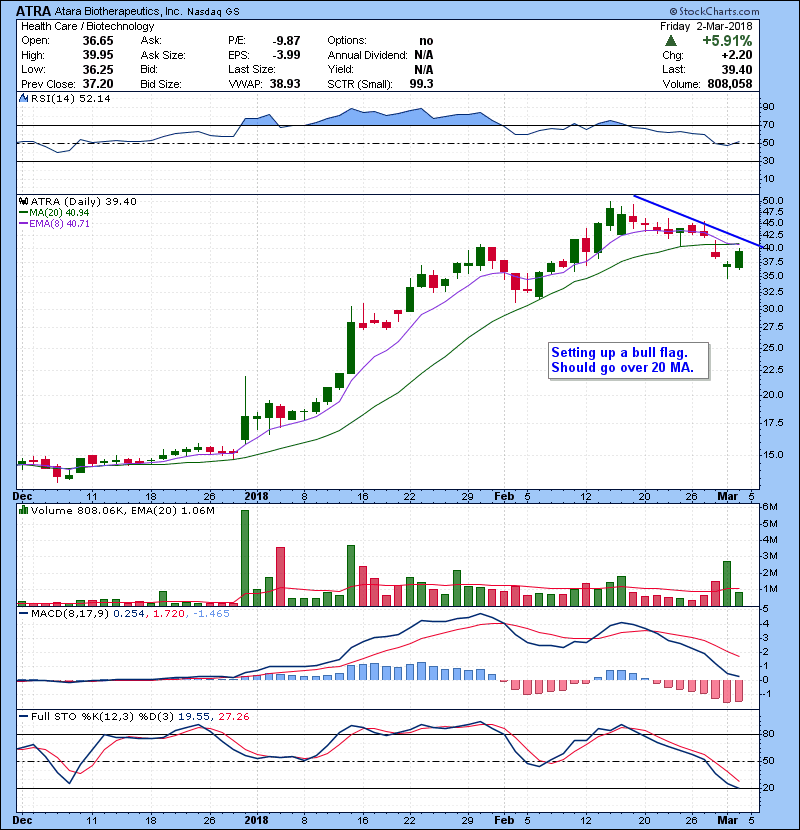The height and width of the screenshot is (830, 800).
Task: Select the ATRA ticker symbol heading
Action: click(x=33, y=11)
